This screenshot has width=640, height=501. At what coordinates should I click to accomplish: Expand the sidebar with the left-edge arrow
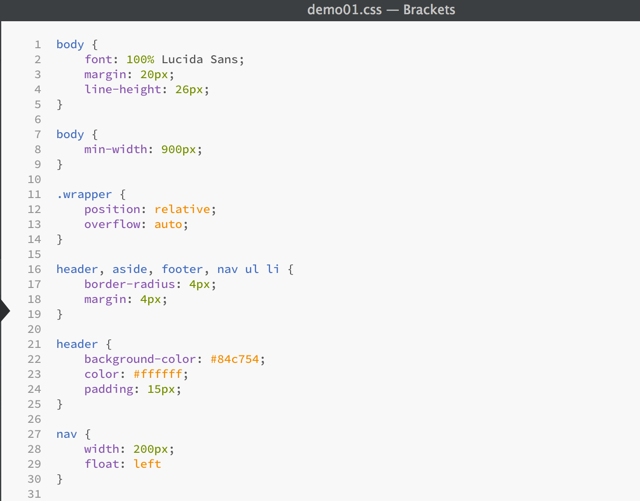click(x=5, y=312)
